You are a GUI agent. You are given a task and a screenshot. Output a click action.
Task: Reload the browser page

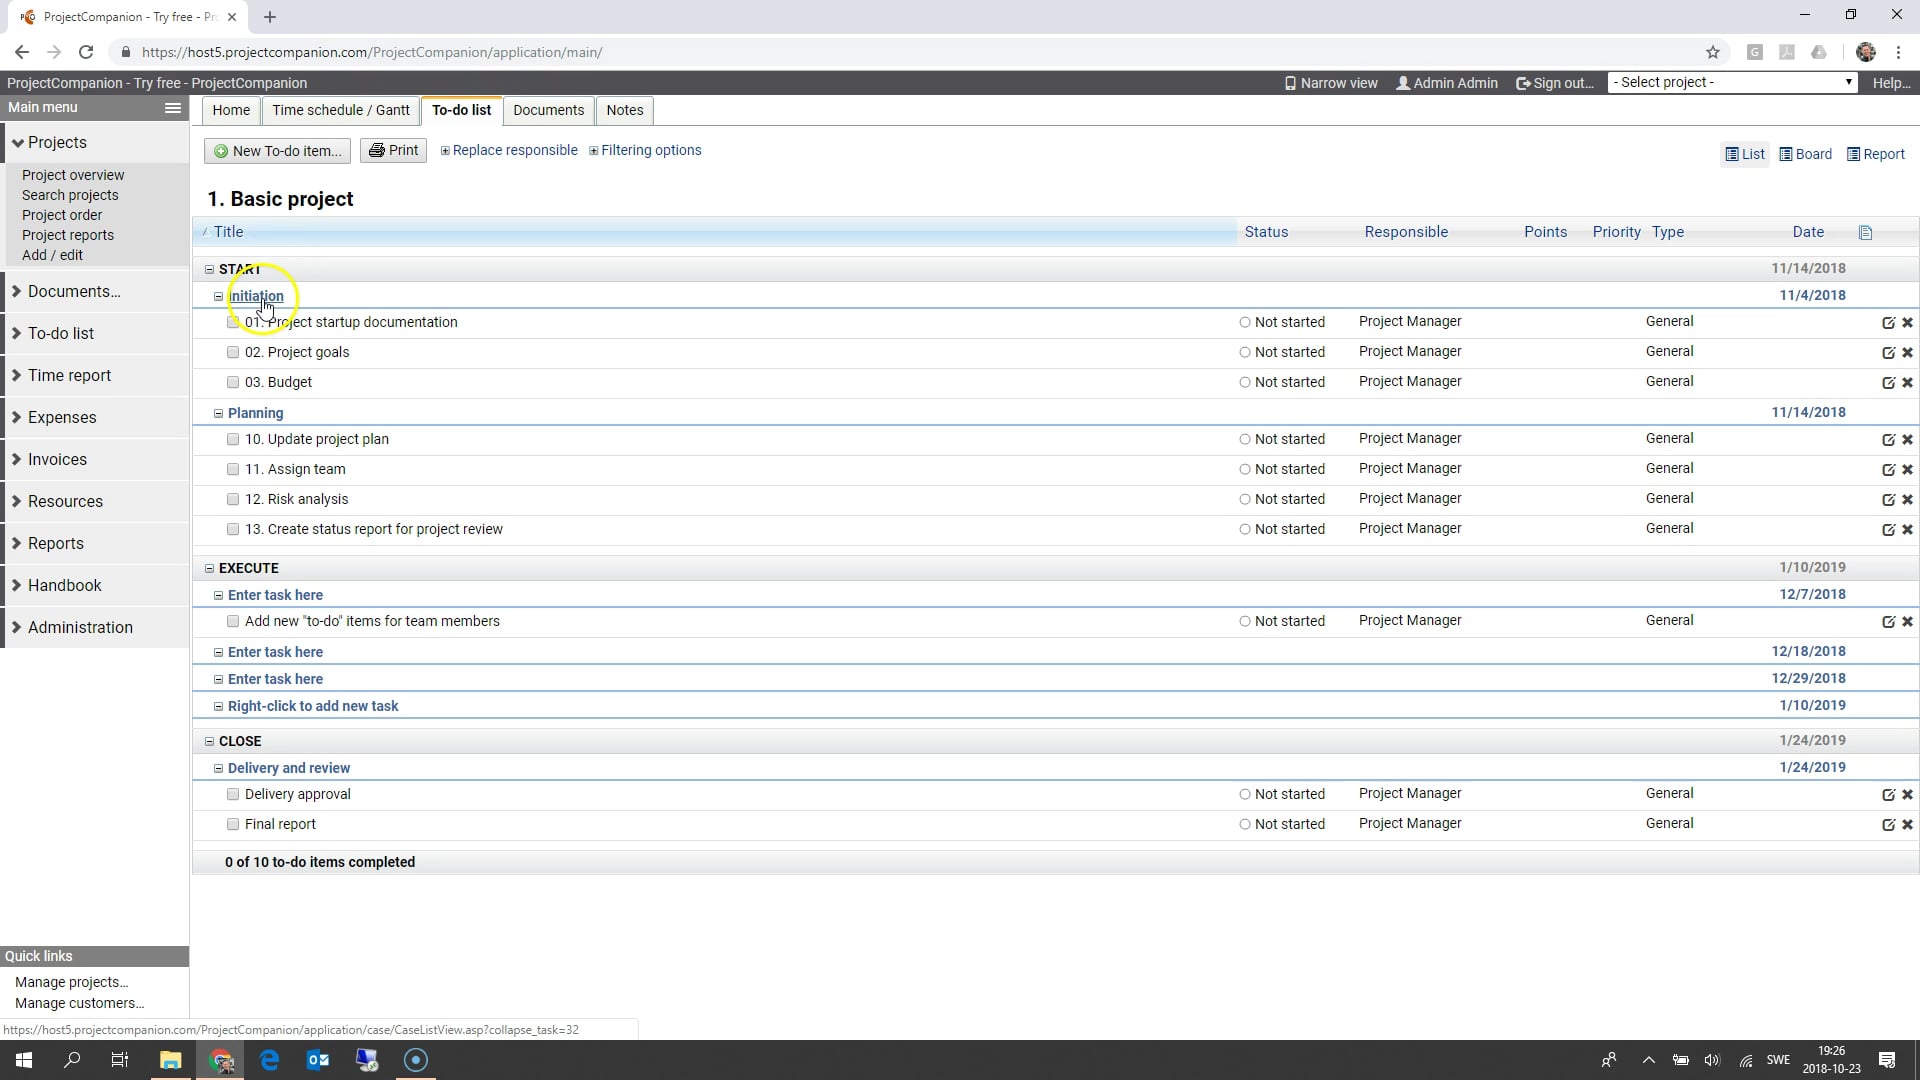point(86,52)
